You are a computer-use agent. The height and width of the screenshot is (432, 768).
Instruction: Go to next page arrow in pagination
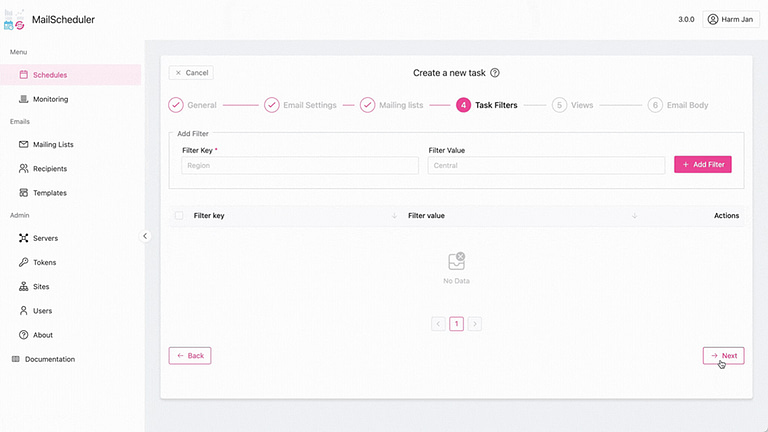click(x=475, y=324)
